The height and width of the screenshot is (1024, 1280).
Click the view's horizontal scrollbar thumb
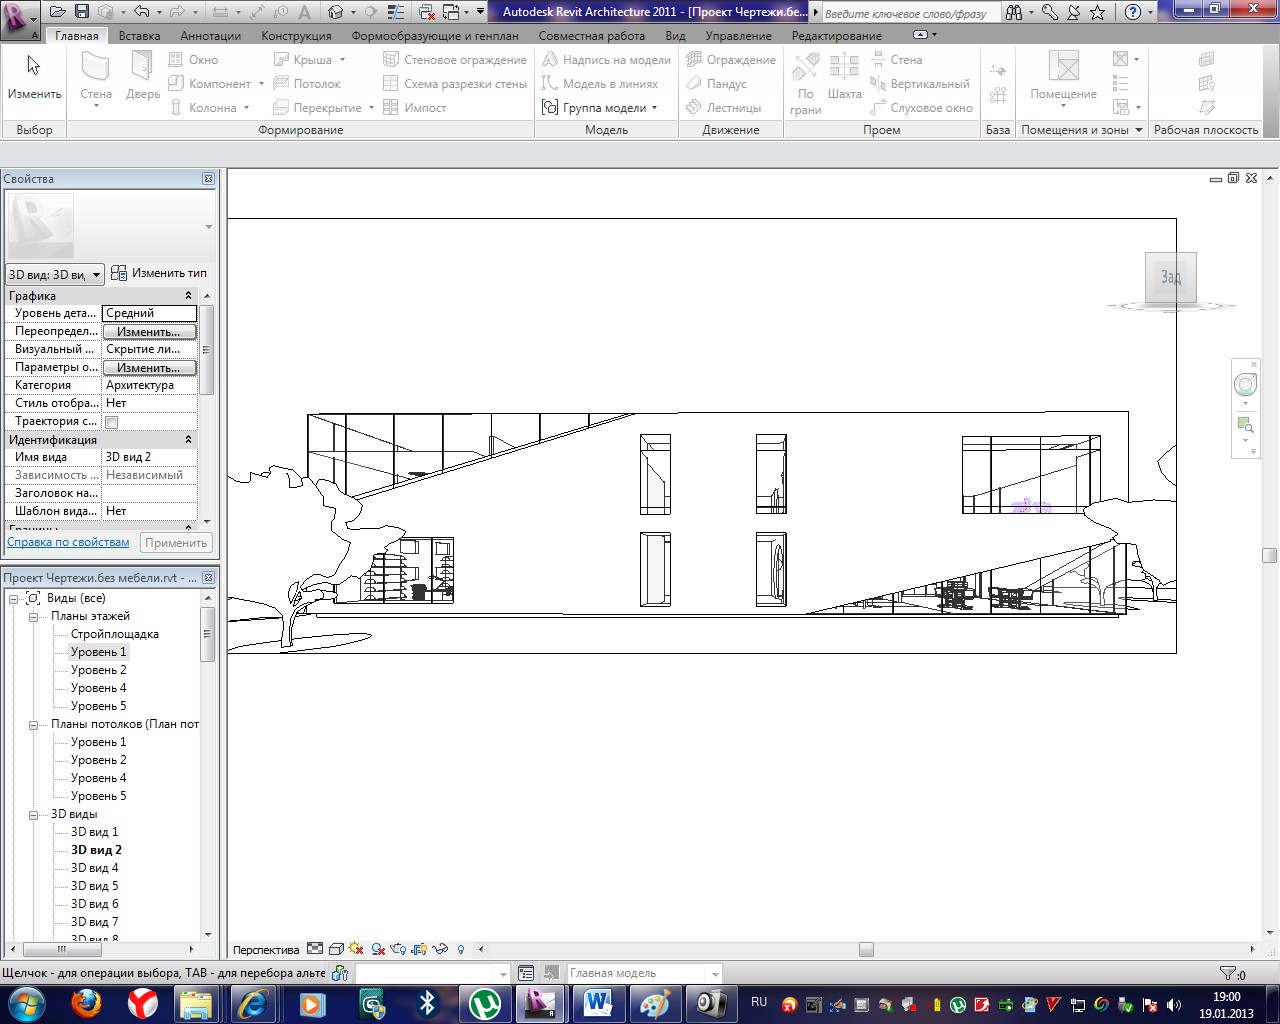point(866,949)
